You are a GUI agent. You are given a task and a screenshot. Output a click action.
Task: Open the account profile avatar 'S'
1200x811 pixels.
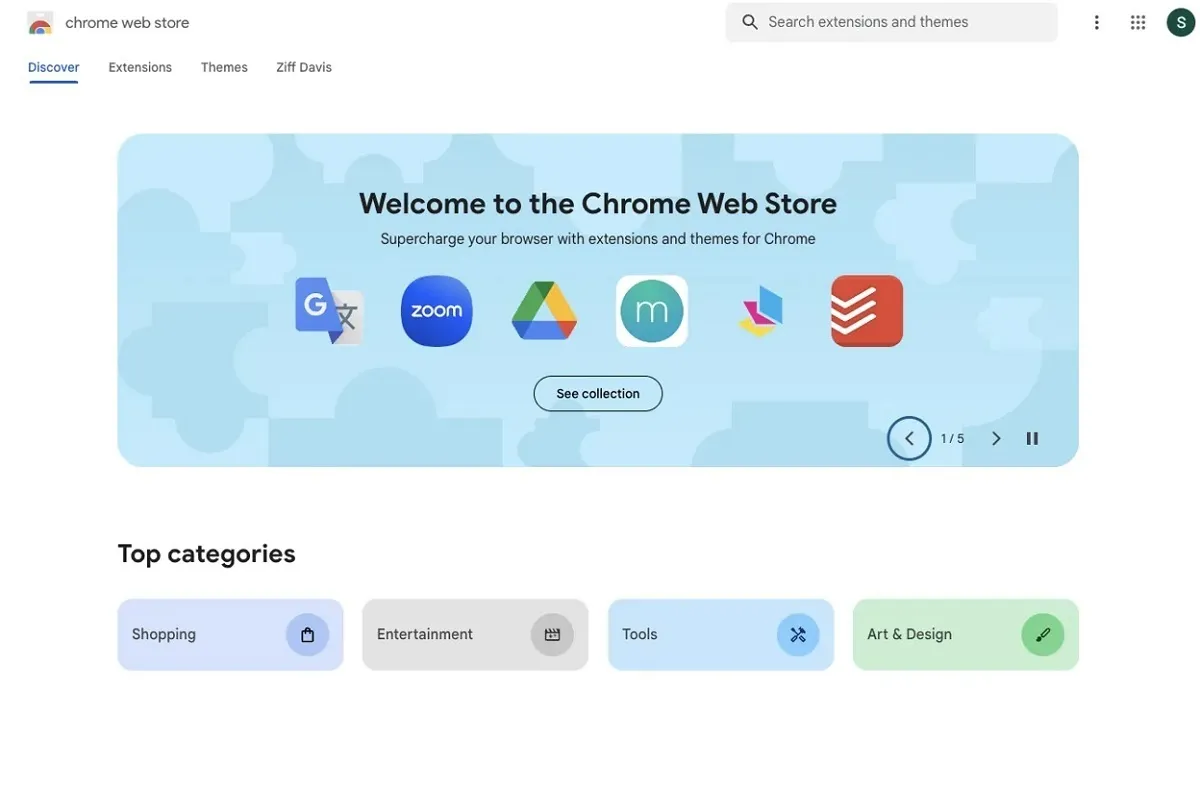[1181, 22]
